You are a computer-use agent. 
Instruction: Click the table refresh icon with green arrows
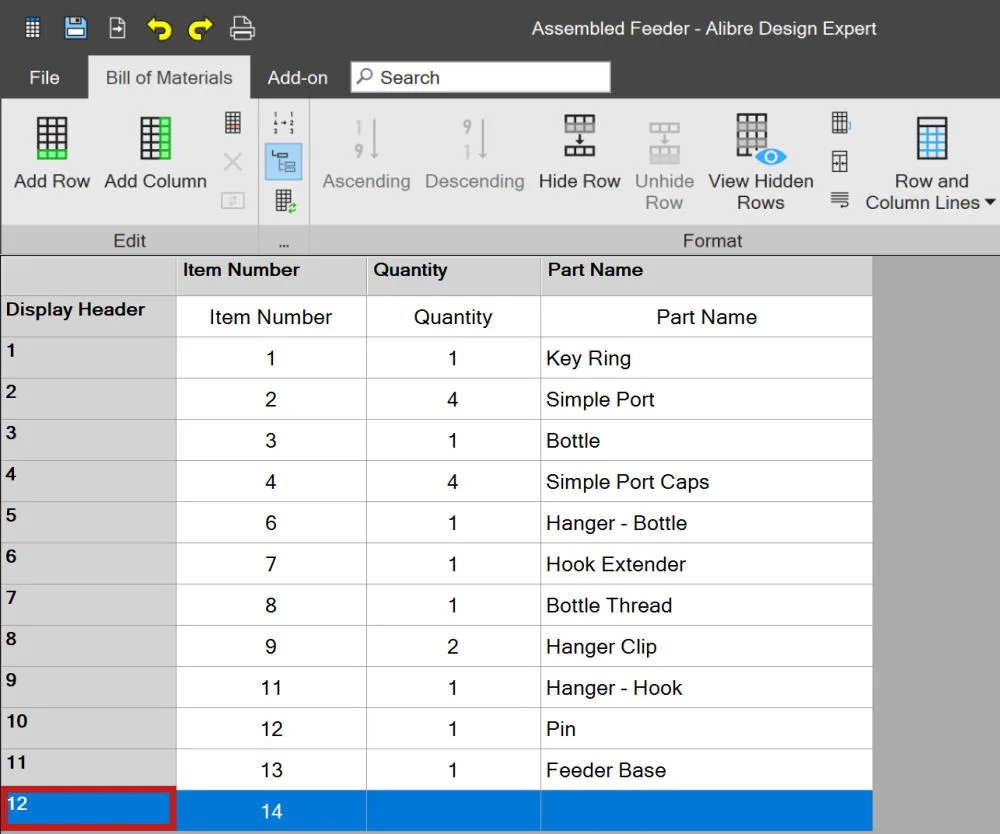point(285,201)
